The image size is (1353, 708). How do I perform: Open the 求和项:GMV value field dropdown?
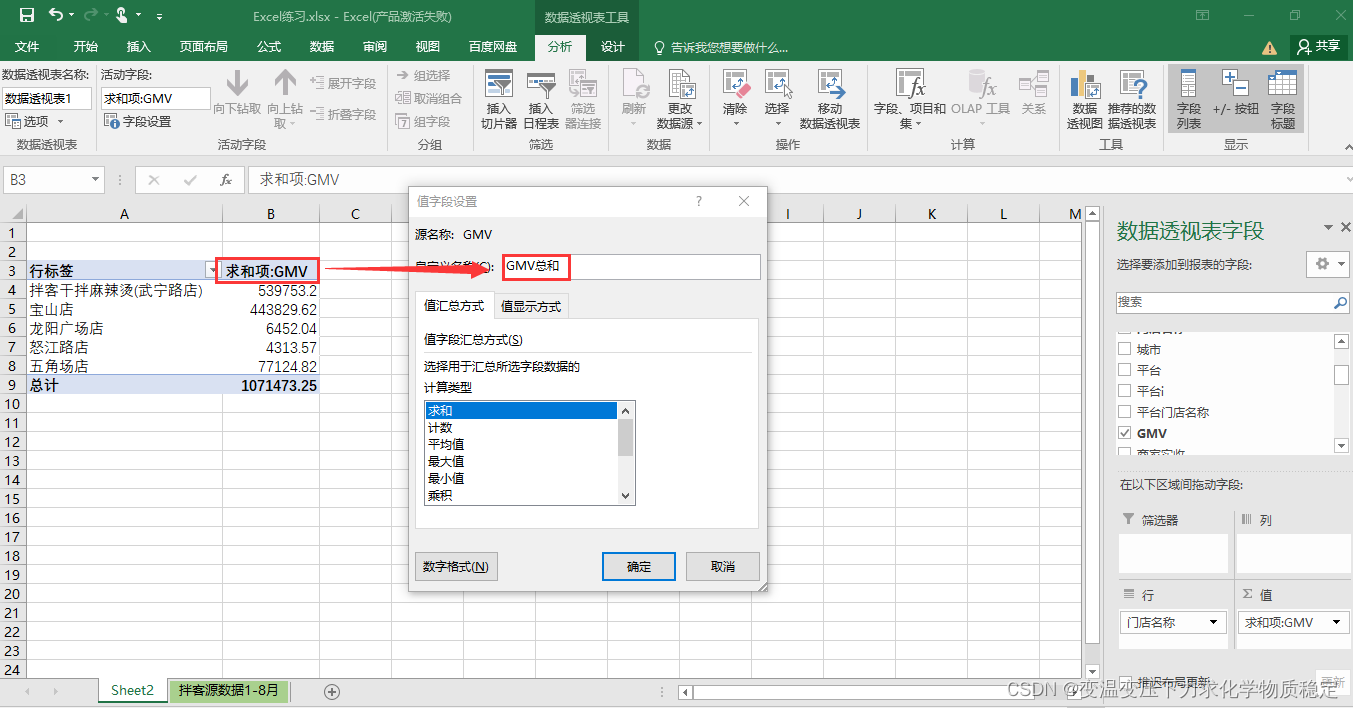click(1335, 622)
